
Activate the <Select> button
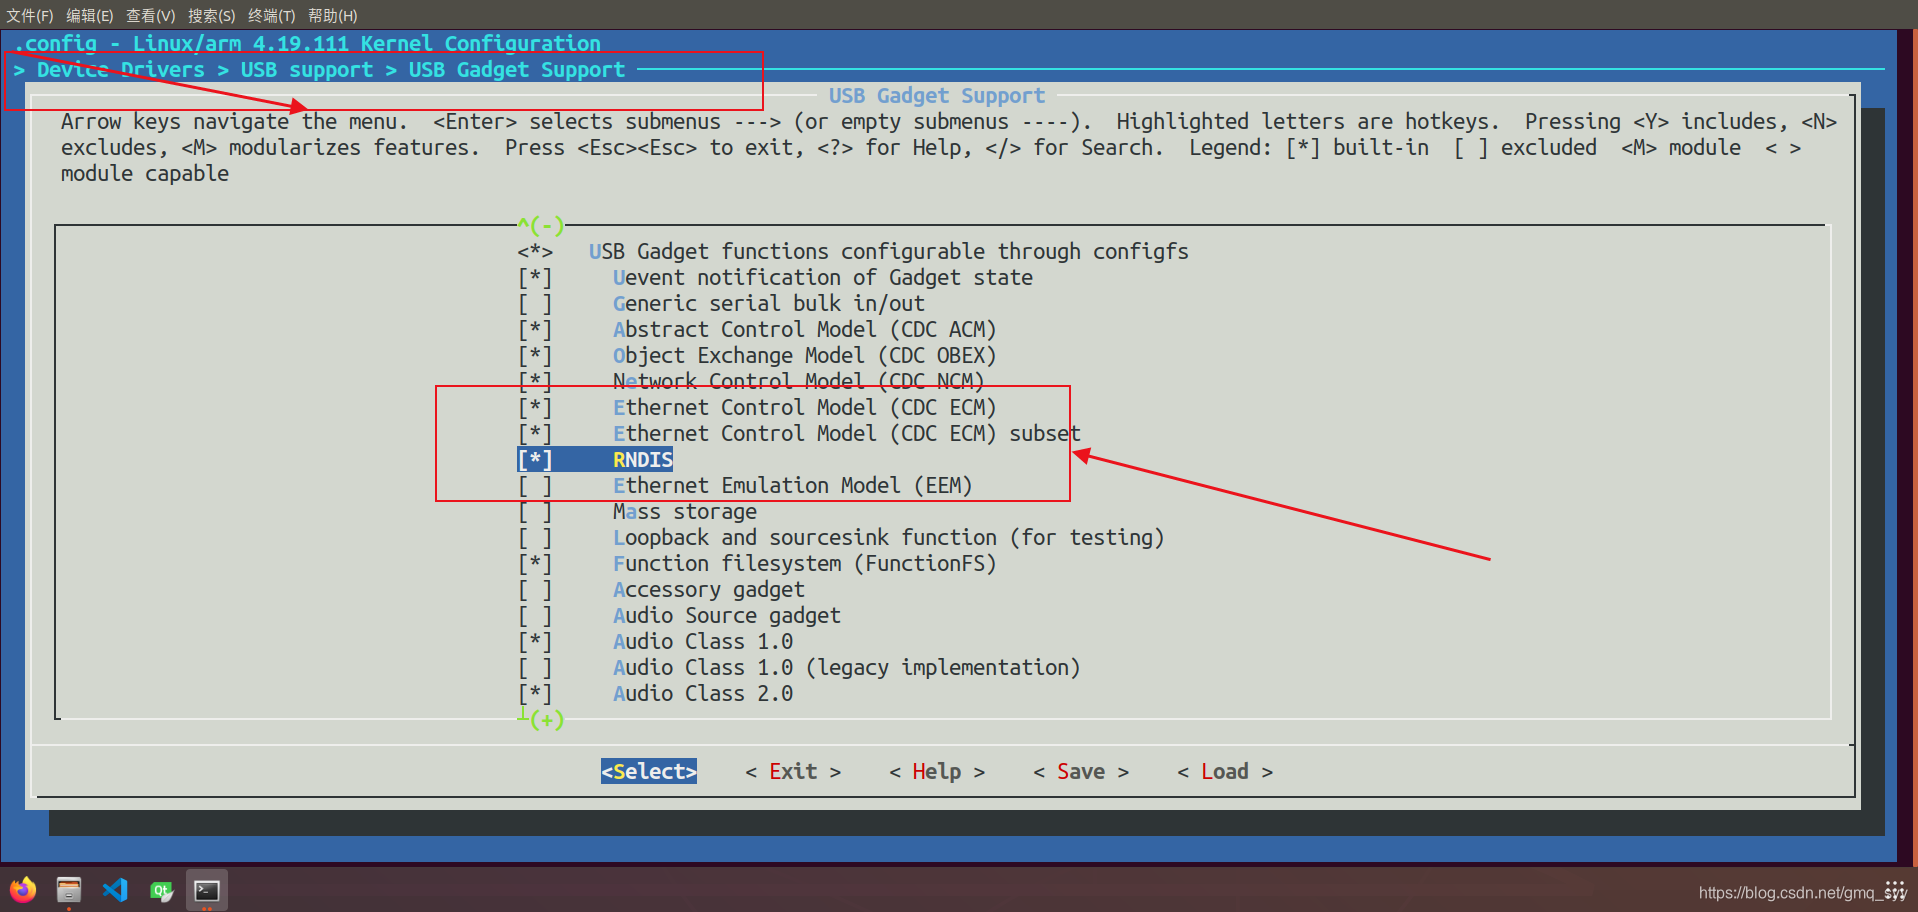click(649, 771)
